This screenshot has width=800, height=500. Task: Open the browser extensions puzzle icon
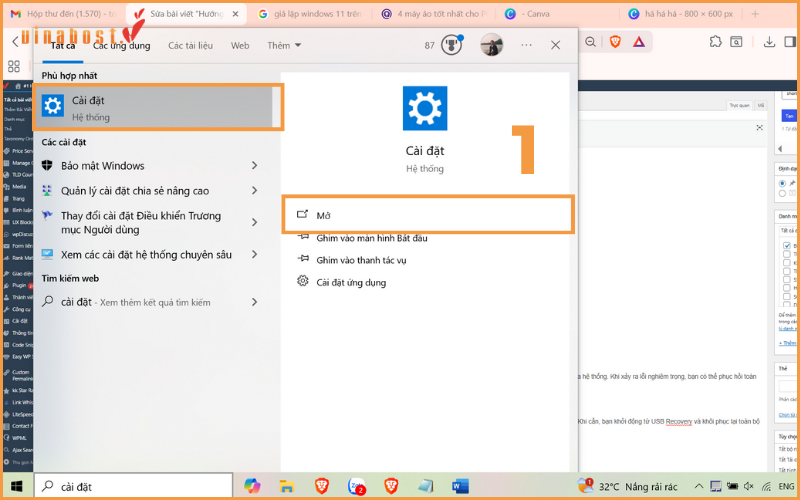[x=715, y=42]
